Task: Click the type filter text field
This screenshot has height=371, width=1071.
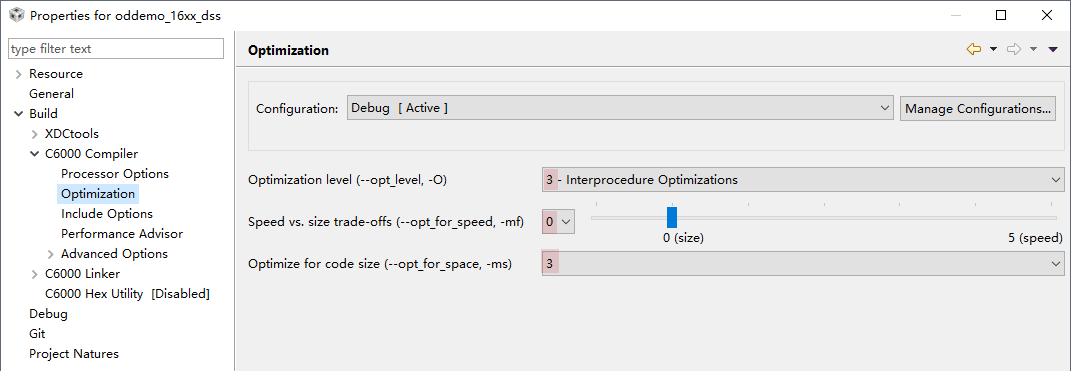Action: click(115, 49)
